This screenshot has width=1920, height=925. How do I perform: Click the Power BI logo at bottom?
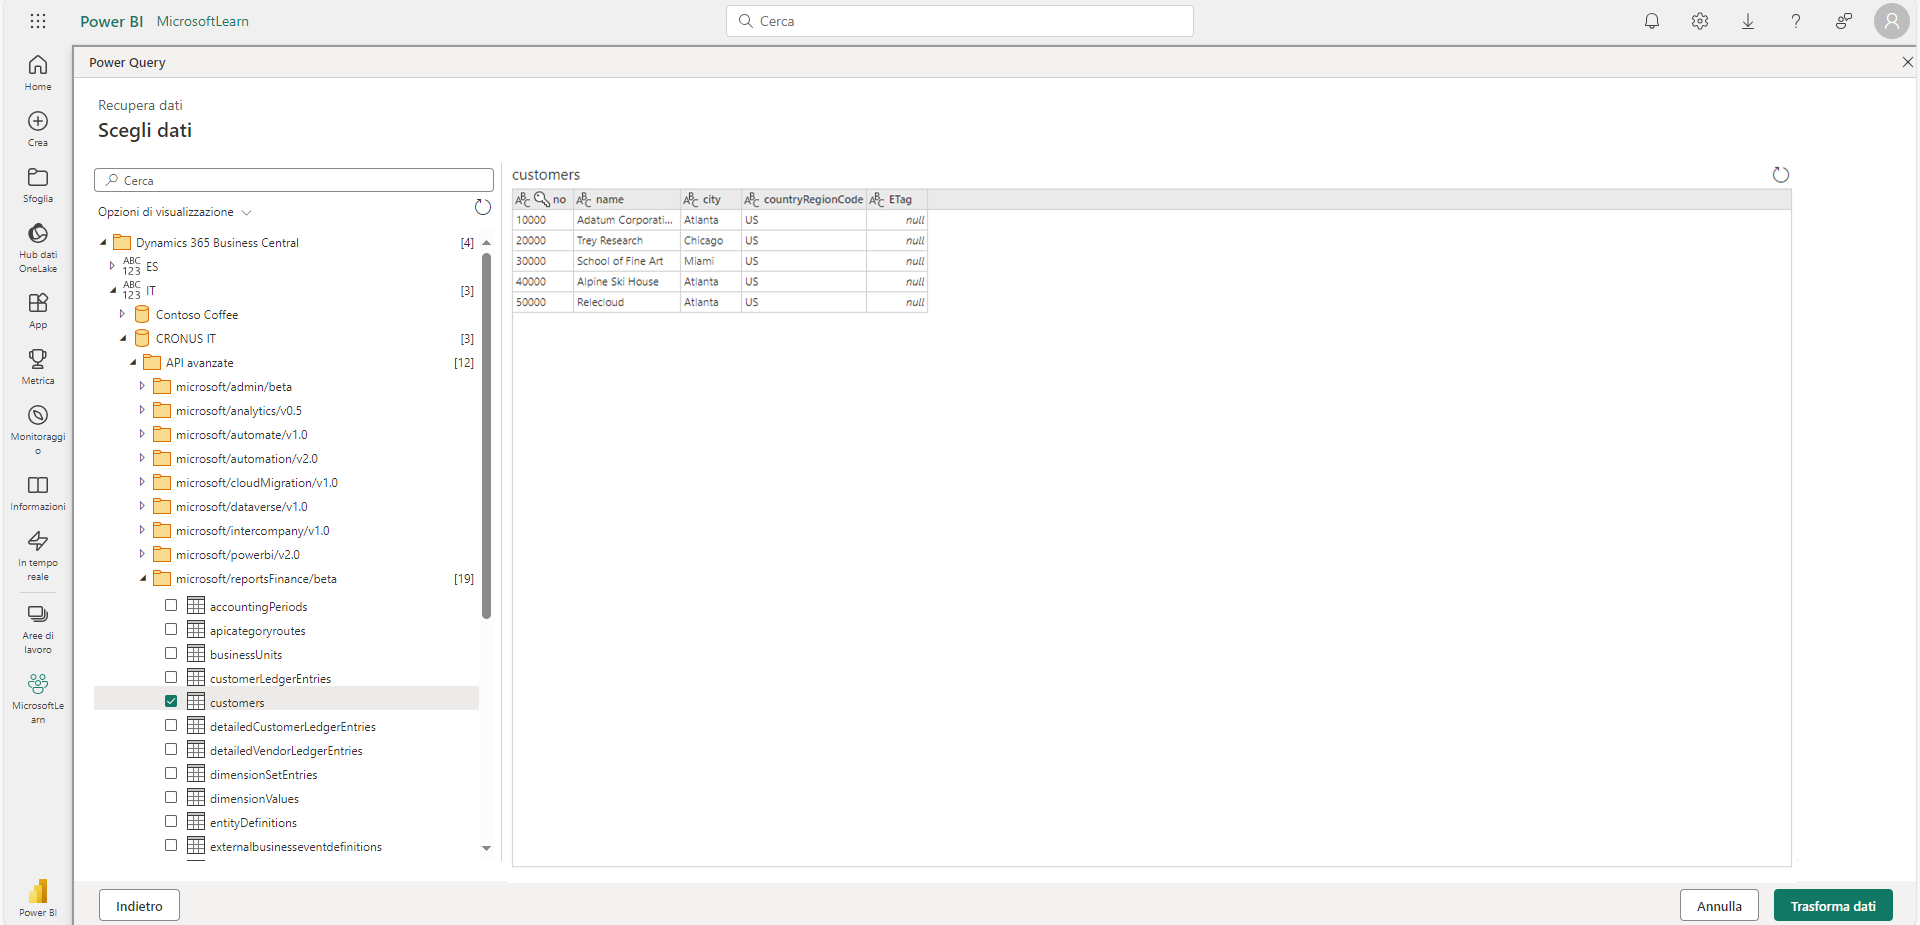[38, 897]
